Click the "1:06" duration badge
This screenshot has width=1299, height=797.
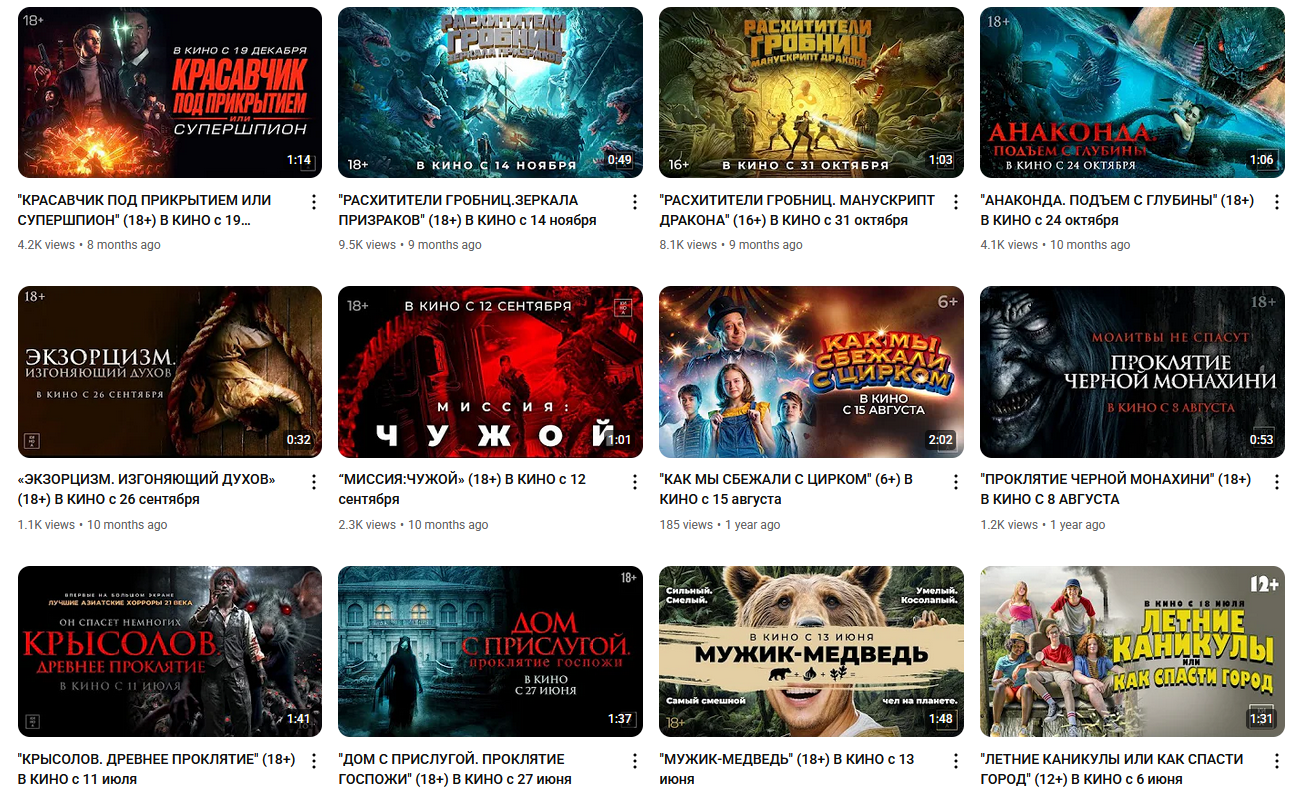pos(1262,160)
